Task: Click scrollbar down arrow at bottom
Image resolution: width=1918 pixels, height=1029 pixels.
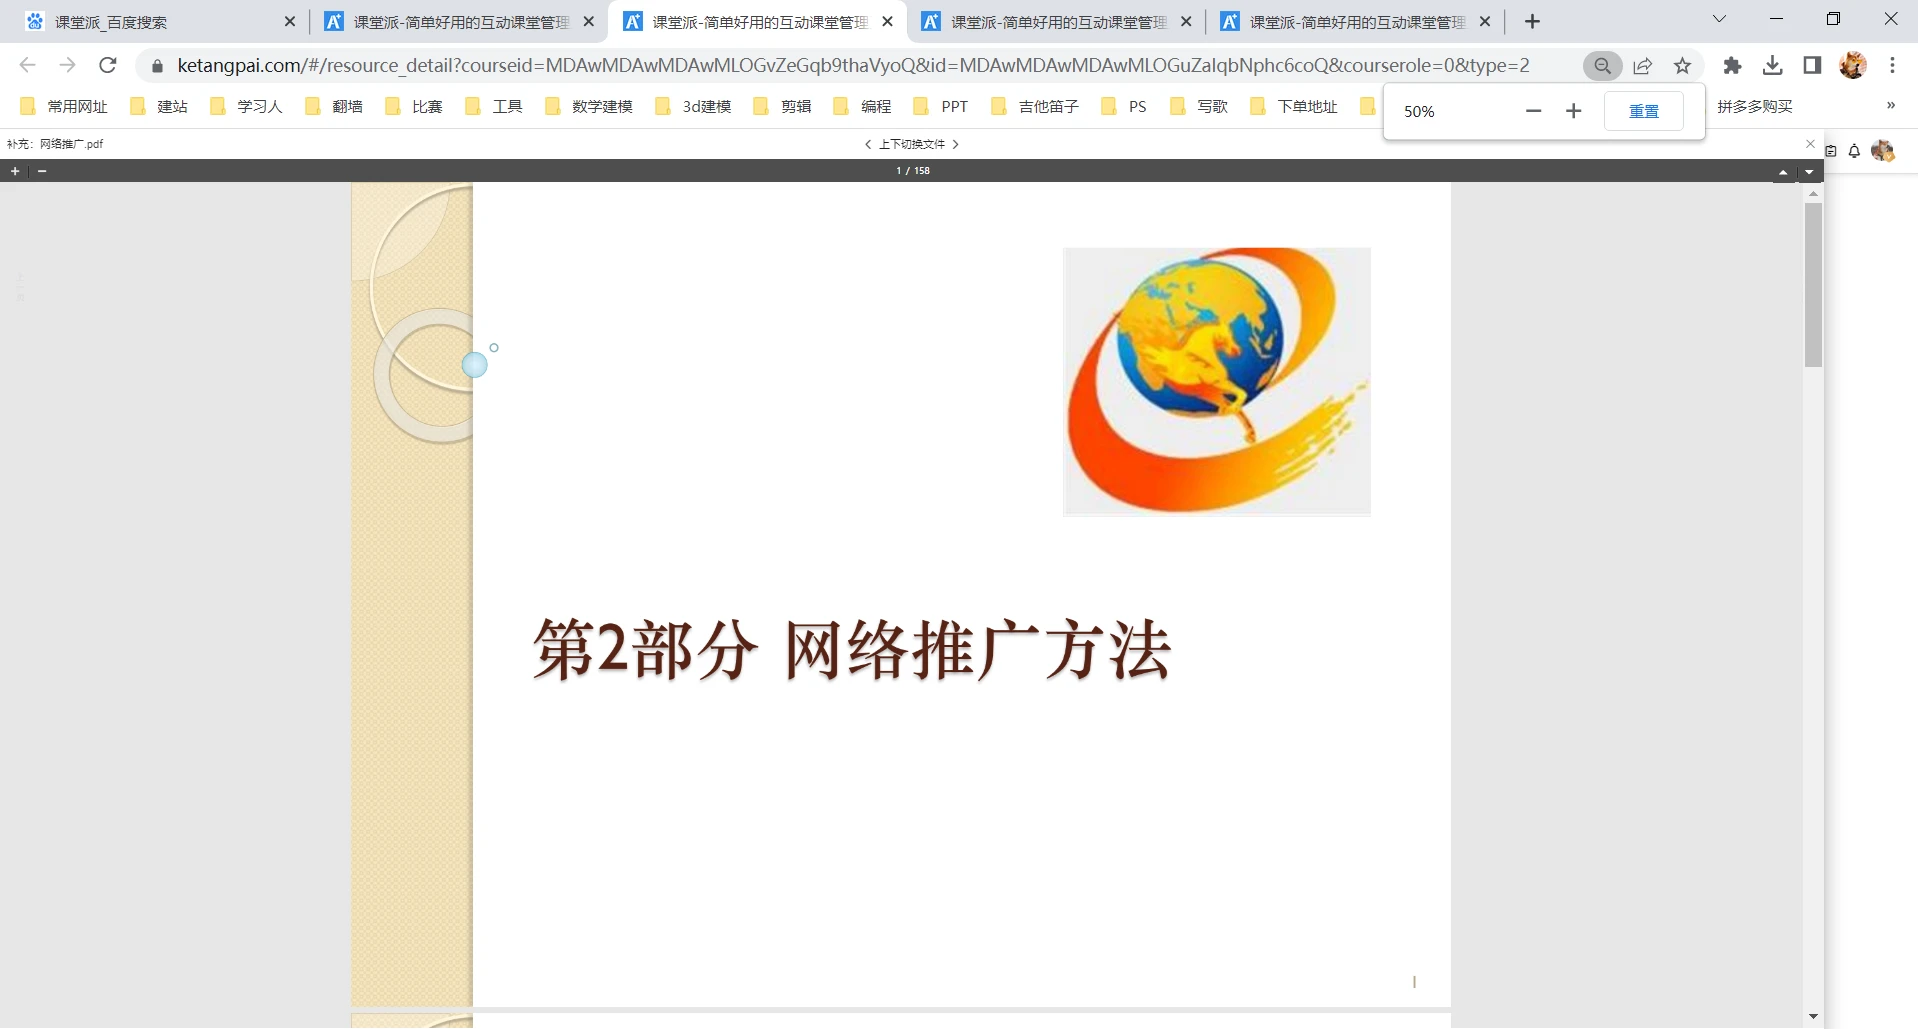Action: coord(1813,1017)
